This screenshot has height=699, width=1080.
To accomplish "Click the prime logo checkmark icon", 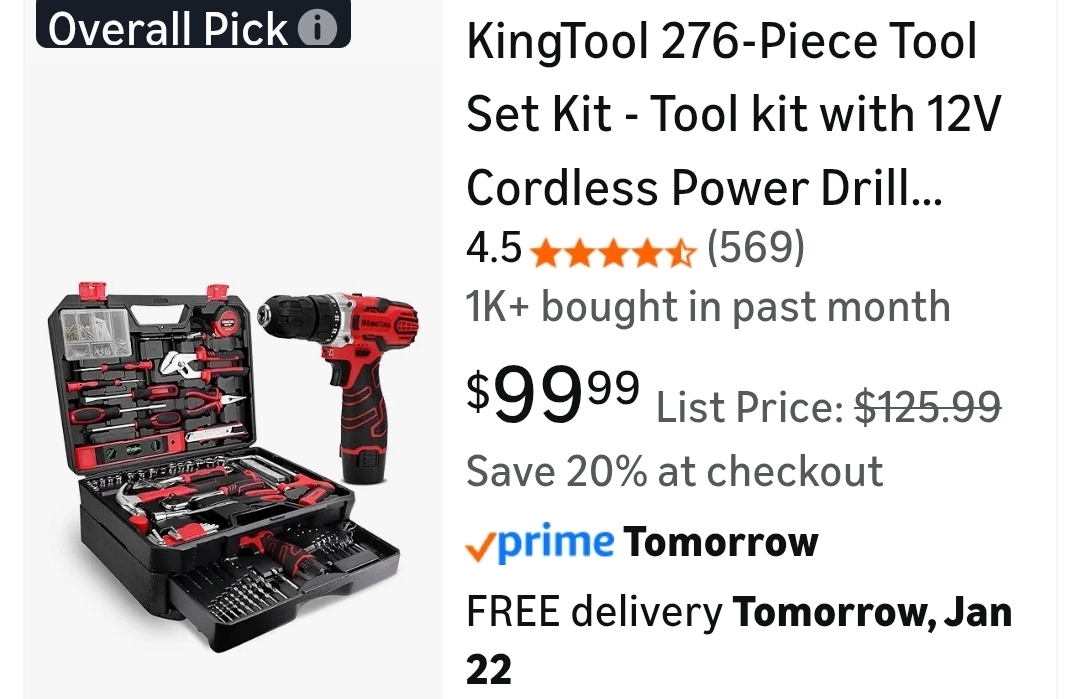I will [481, 548].
